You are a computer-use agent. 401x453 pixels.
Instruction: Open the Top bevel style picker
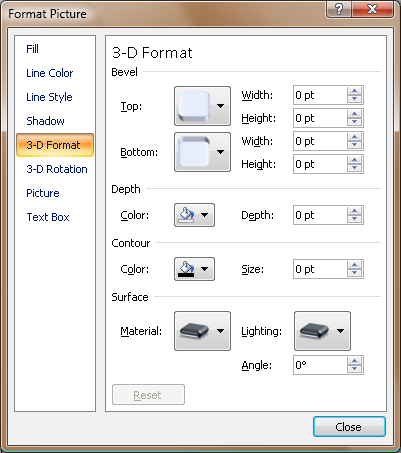pos(202,106)
